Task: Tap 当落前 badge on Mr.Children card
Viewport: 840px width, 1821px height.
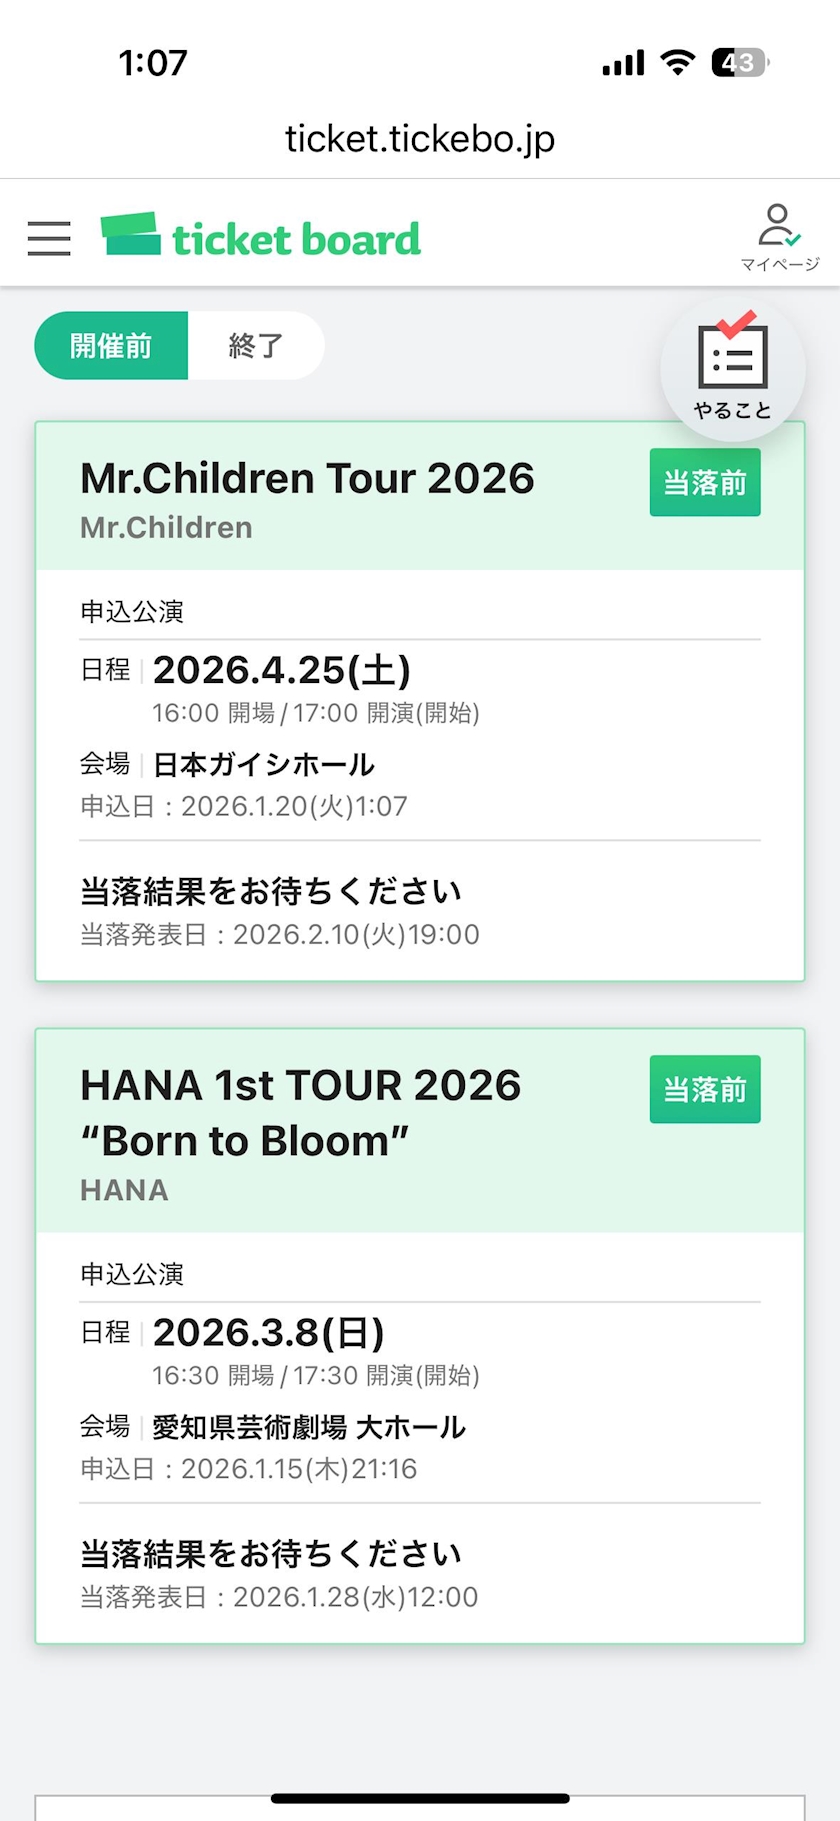Action: click(705, 483)
